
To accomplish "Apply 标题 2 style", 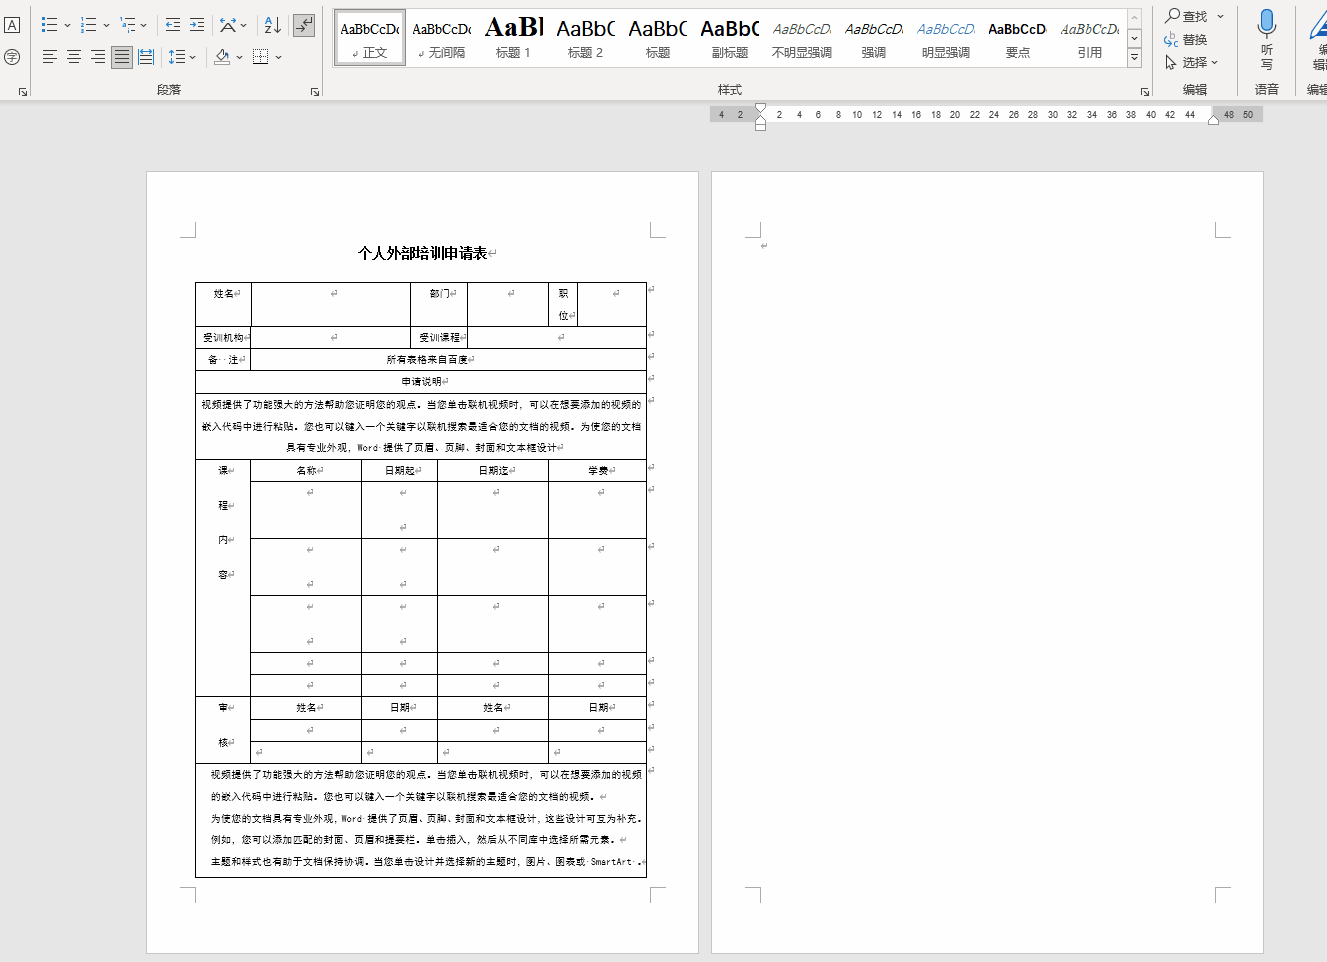I will click(x=586, y=38).
